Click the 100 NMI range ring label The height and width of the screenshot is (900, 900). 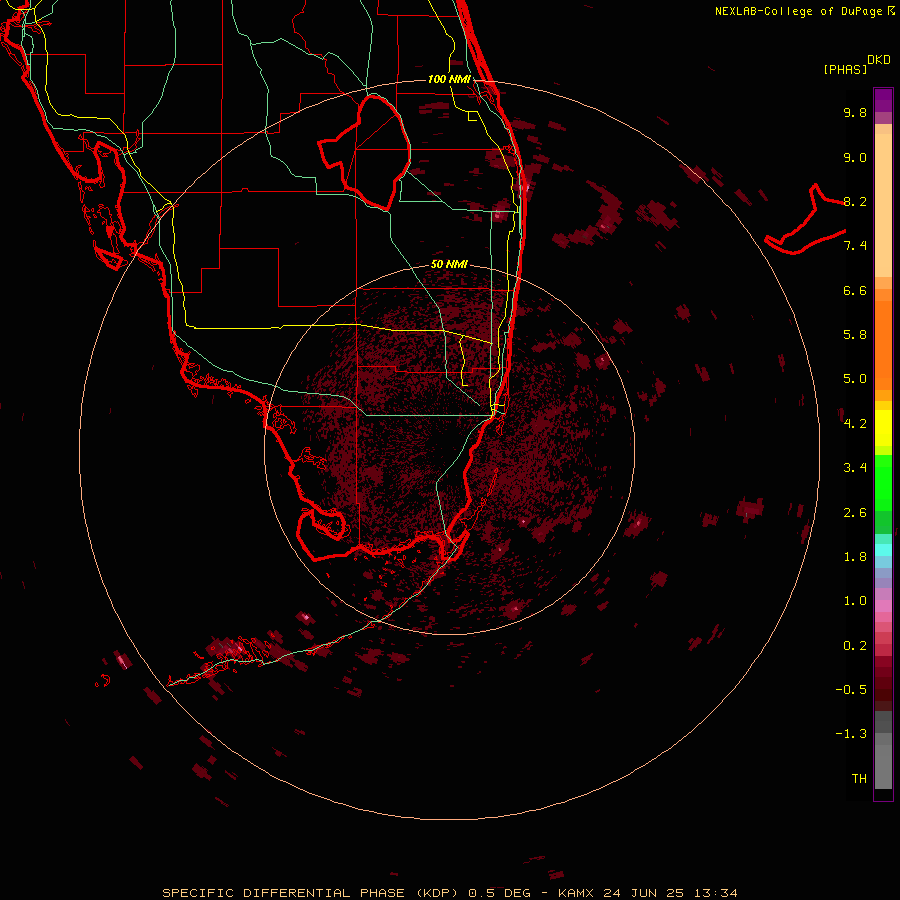[x=449, y=79]
